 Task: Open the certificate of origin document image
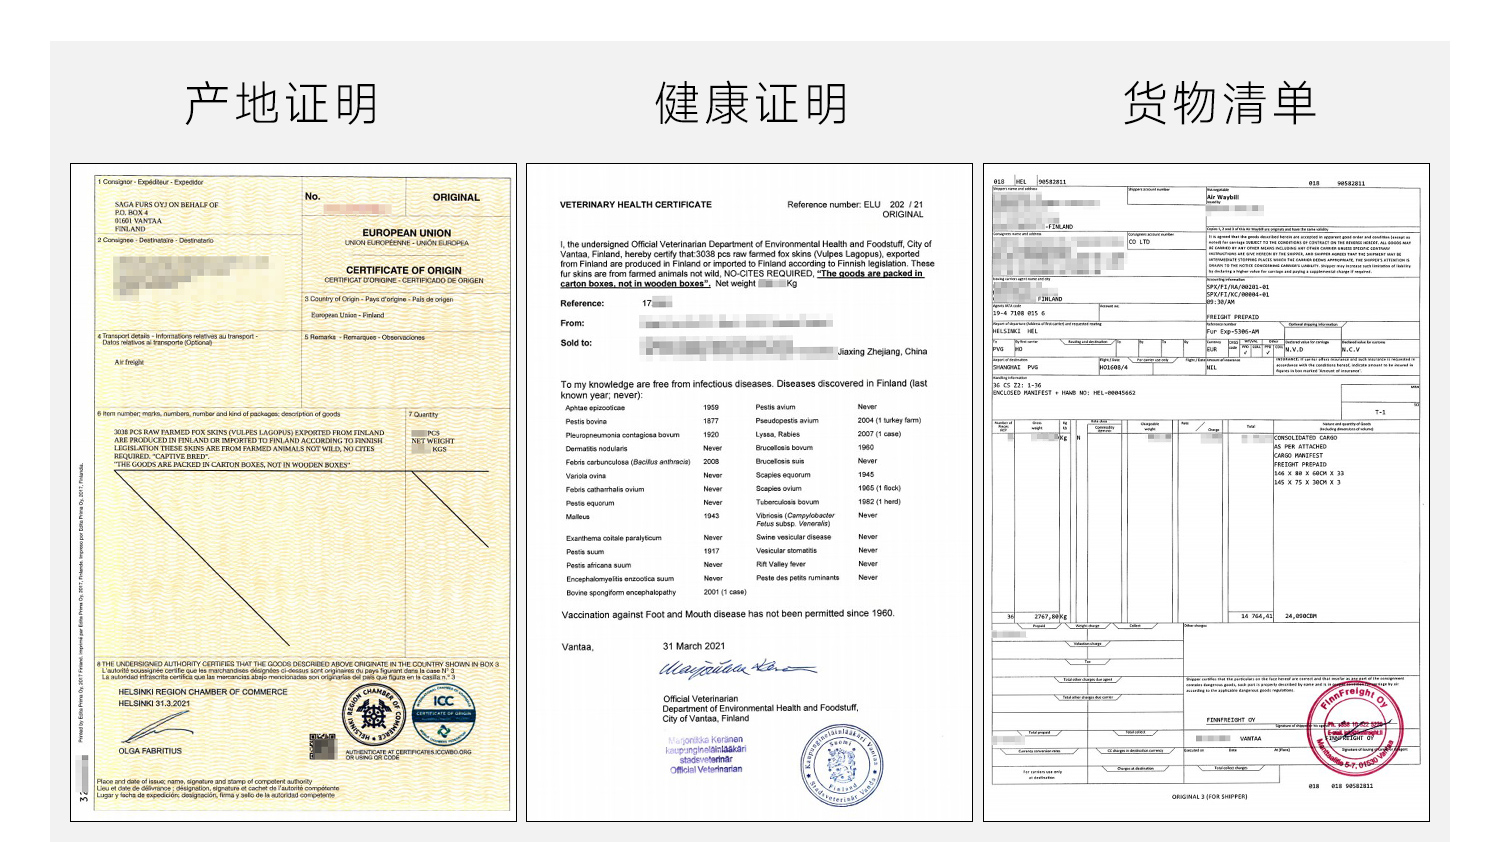pos(293,493)
